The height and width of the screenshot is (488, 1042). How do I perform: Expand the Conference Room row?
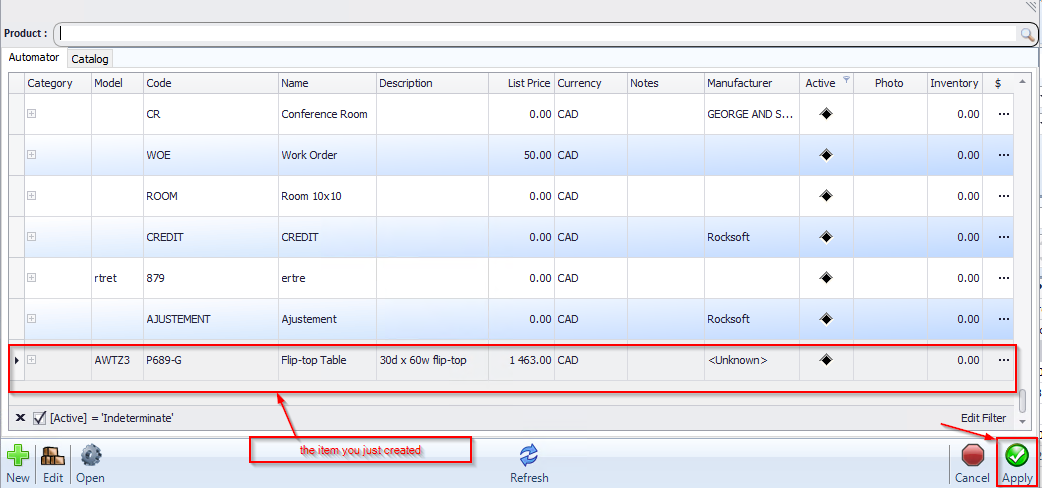[x=32, y=114]
